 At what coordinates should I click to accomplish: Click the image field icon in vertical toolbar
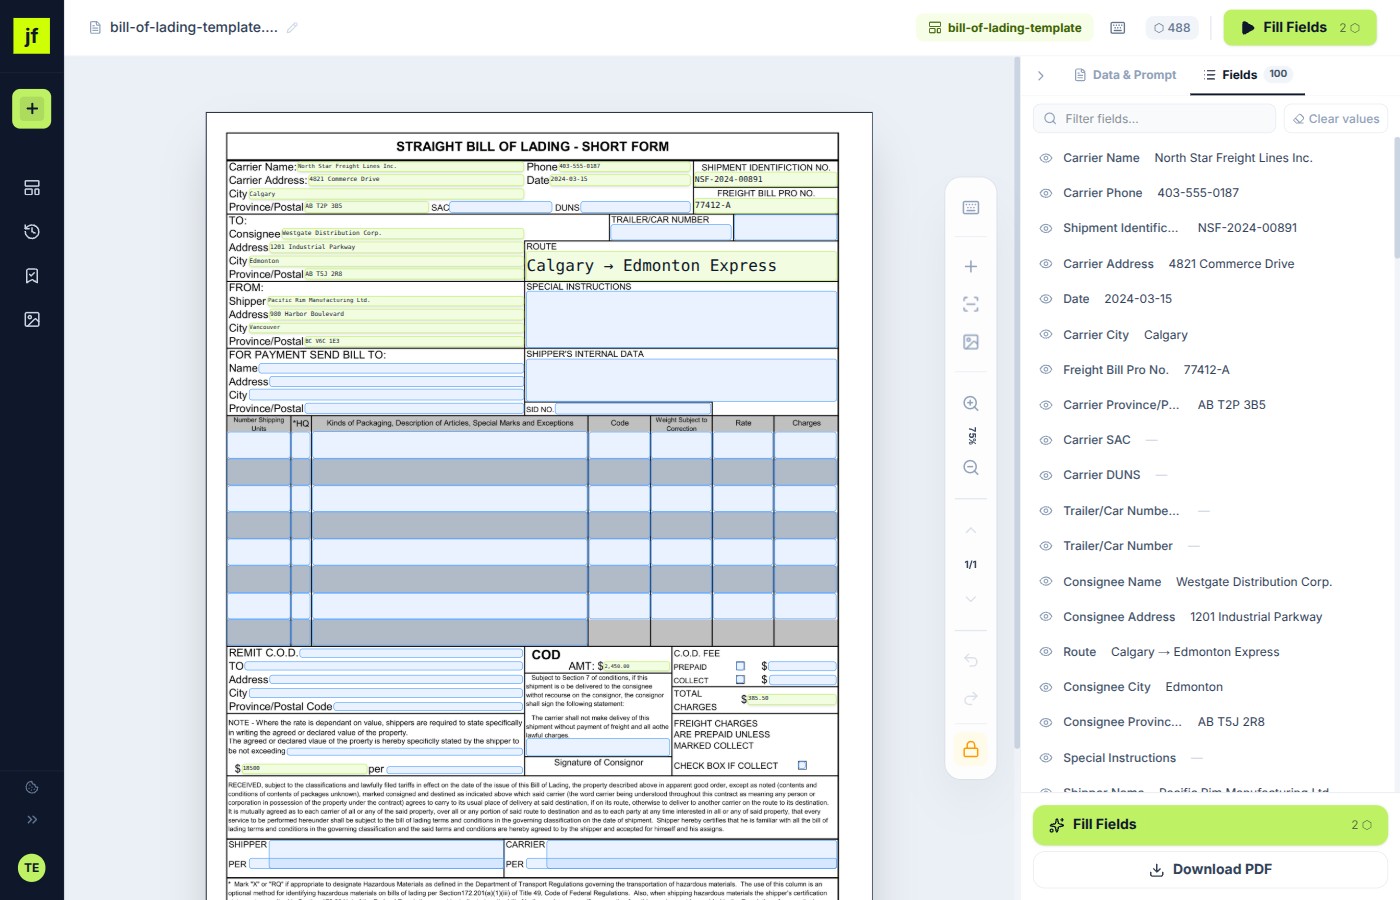click(x=971, y=342)
